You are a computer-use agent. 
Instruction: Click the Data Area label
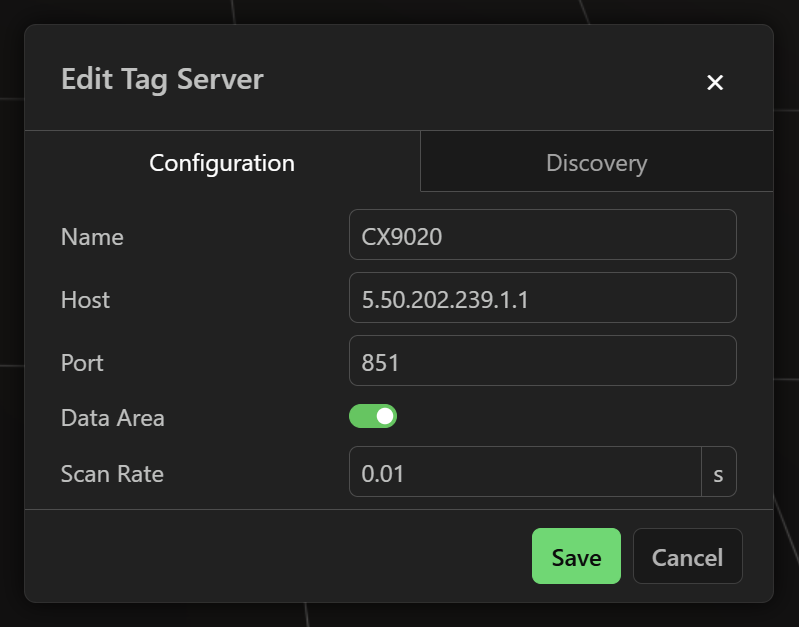click(x=112, y=418)
